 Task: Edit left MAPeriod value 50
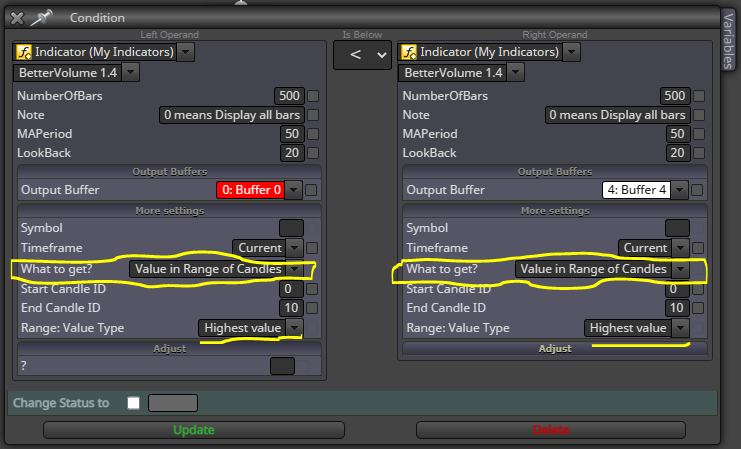[x=292, y=134]
